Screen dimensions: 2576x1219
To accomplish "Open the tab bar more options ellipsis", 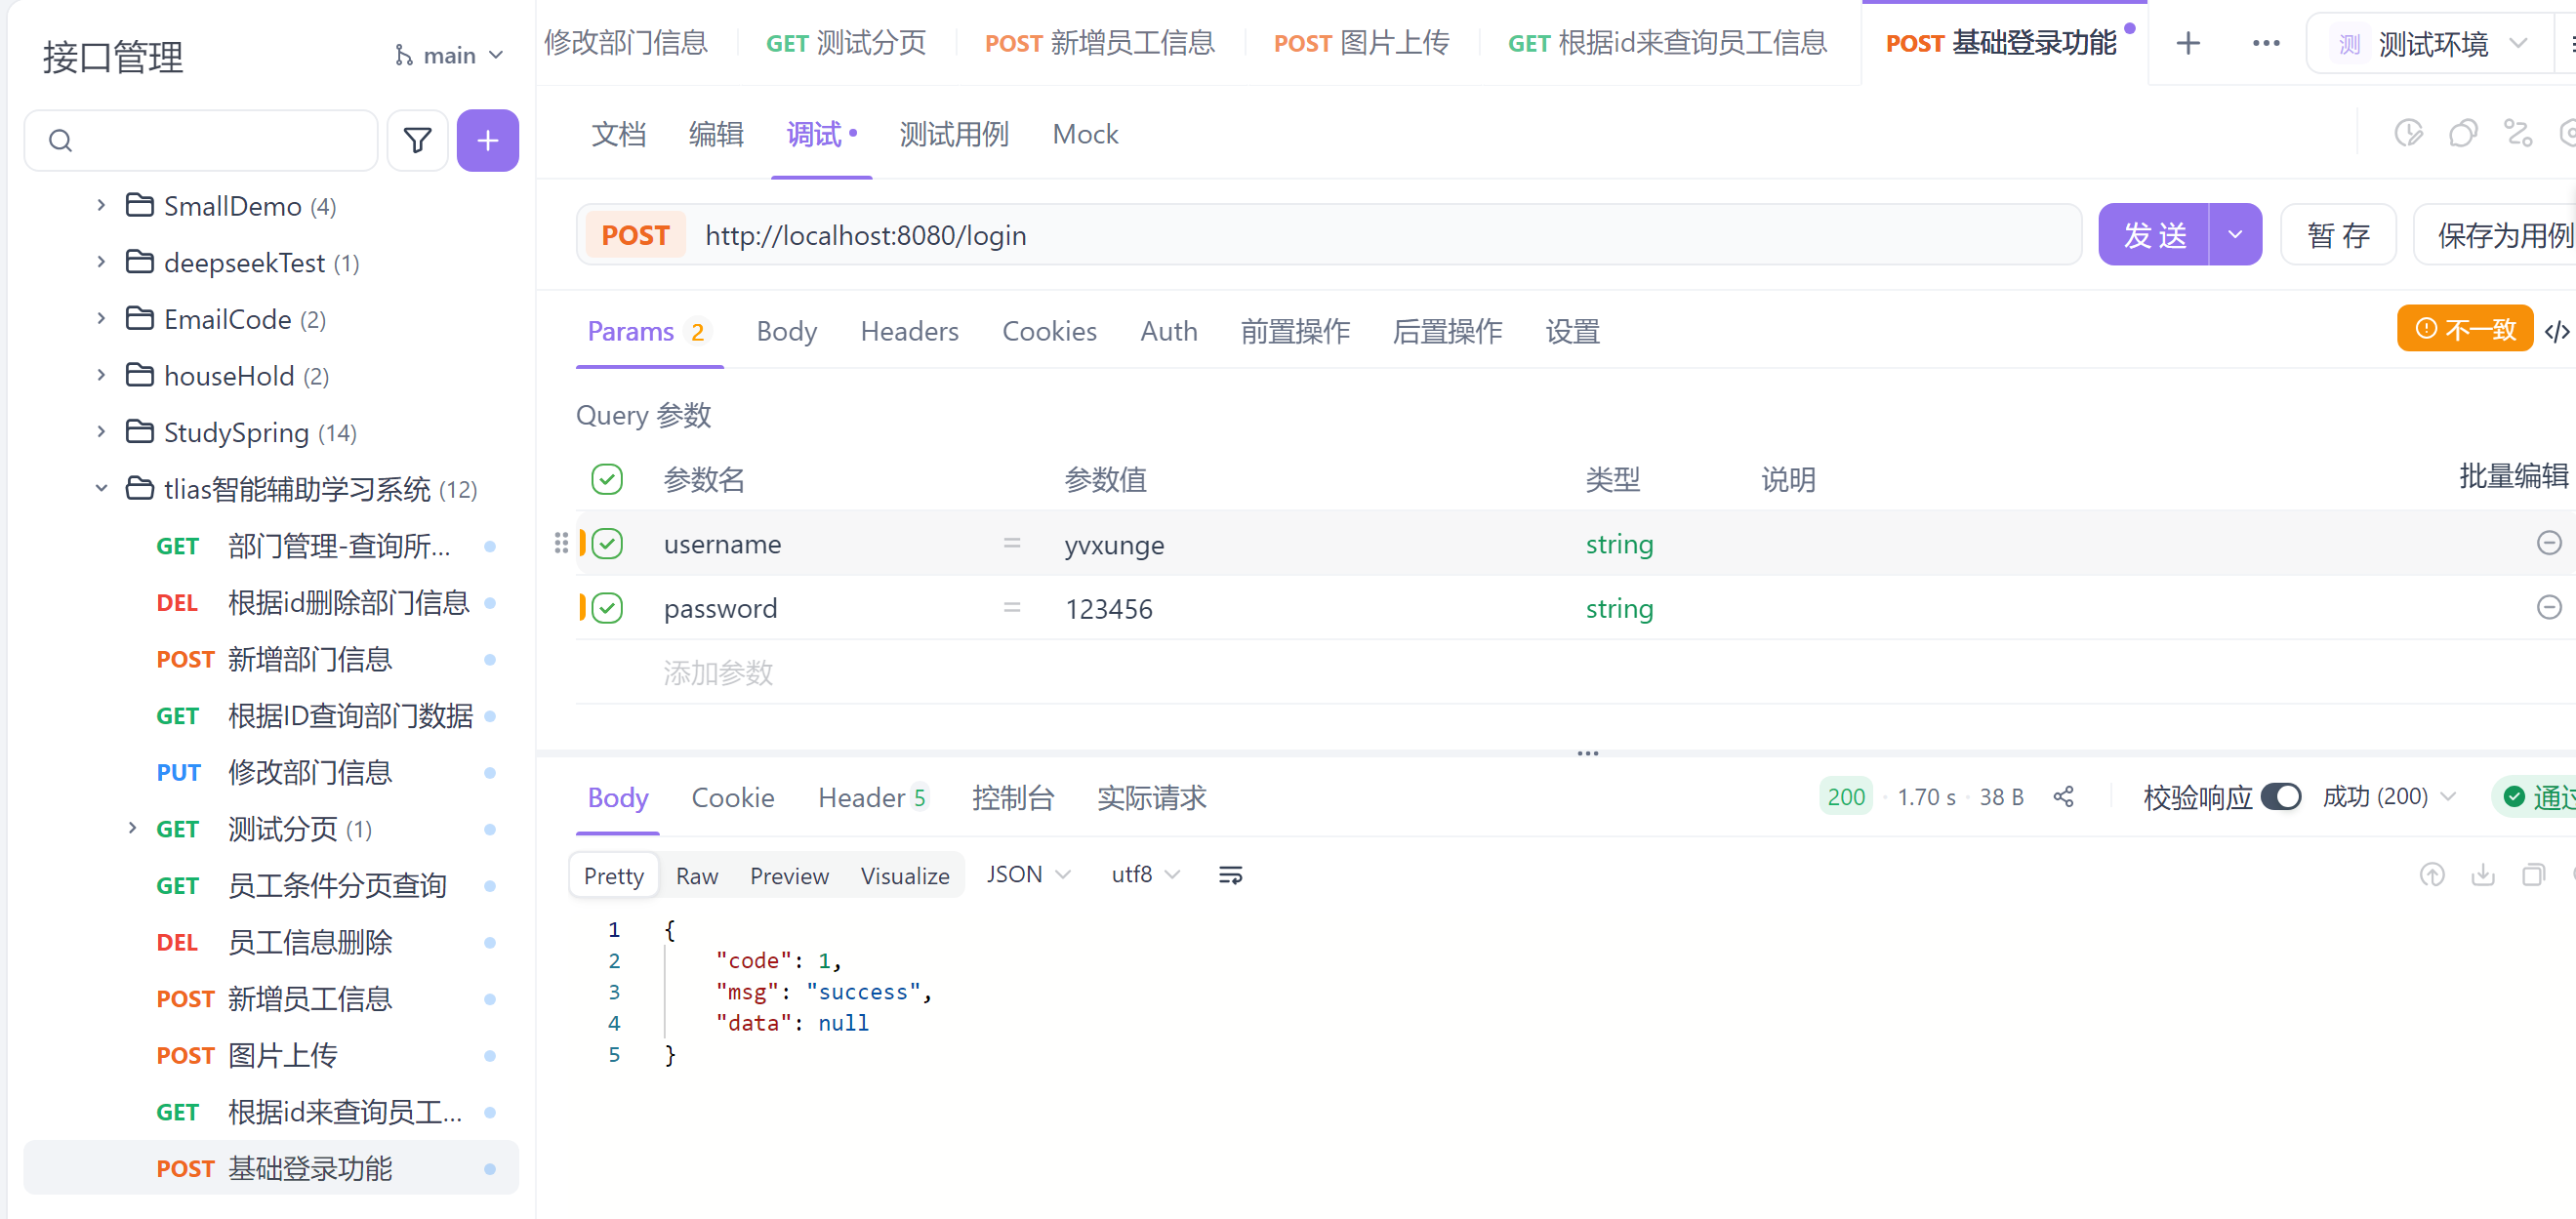I will tap(2265, 43).
